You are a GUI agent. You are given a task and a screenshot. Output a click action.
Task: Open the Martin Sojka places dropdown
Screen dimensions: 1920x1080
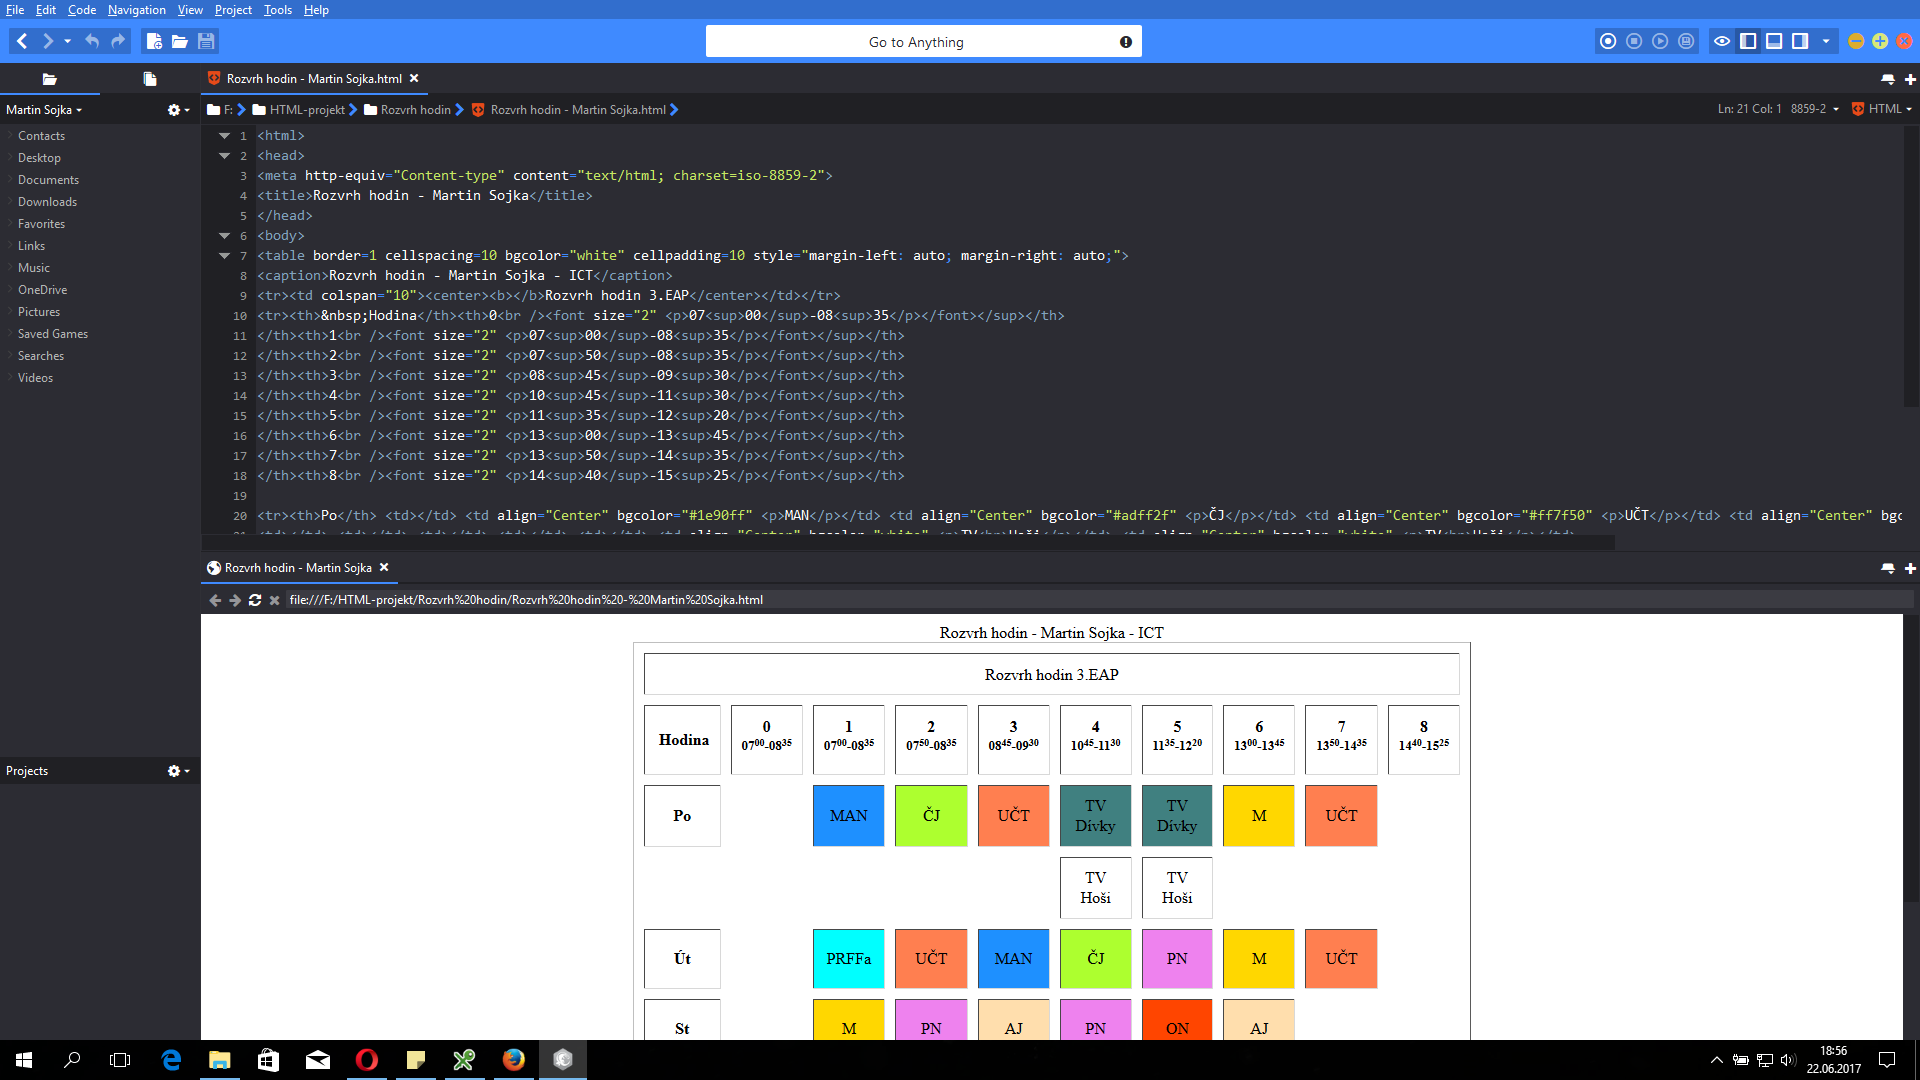click(44, 110)
